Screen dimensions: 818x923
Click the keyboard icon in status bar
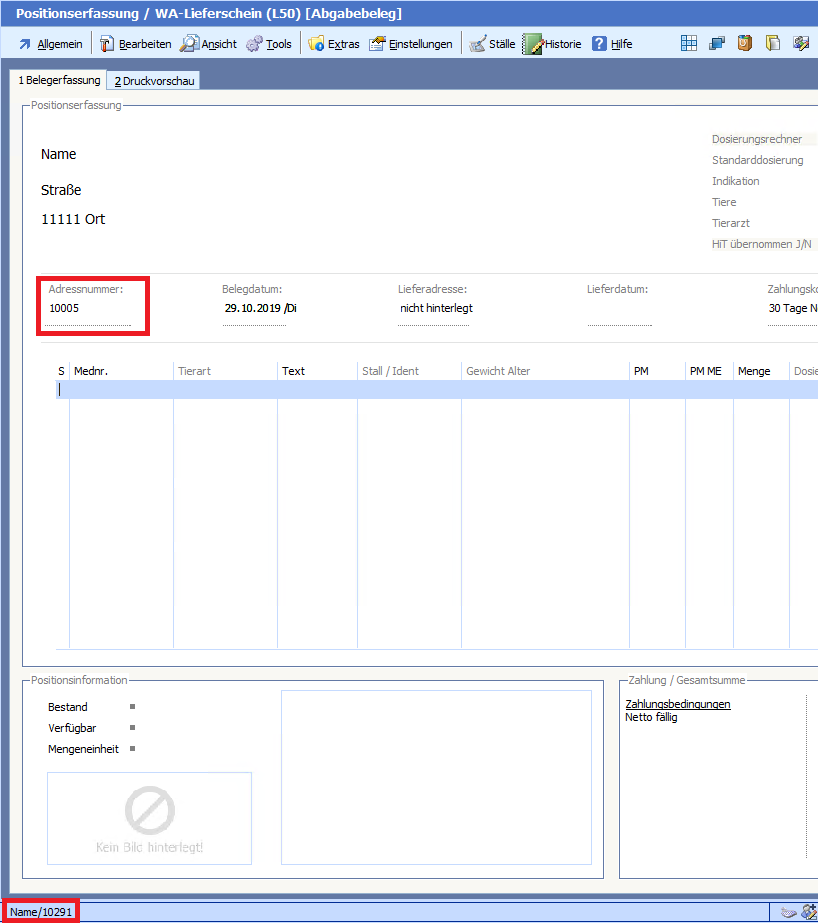[x=789, y=911]
